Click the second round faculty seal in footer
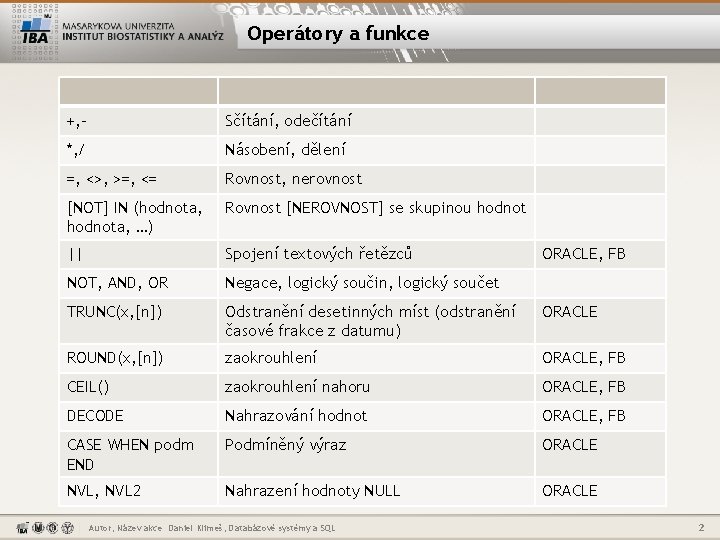The image size is (720, 540). 52,528
